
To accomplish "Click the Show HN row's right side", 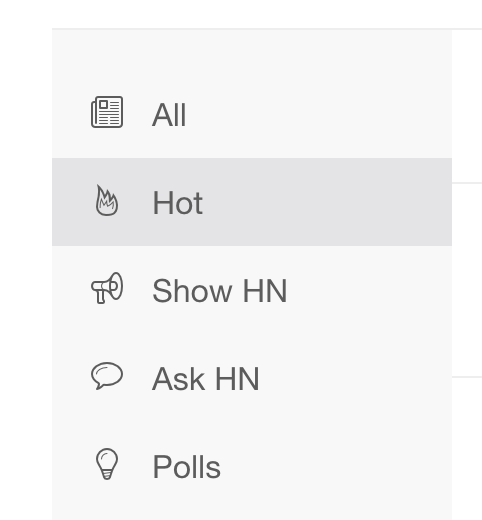I will 367,290.
